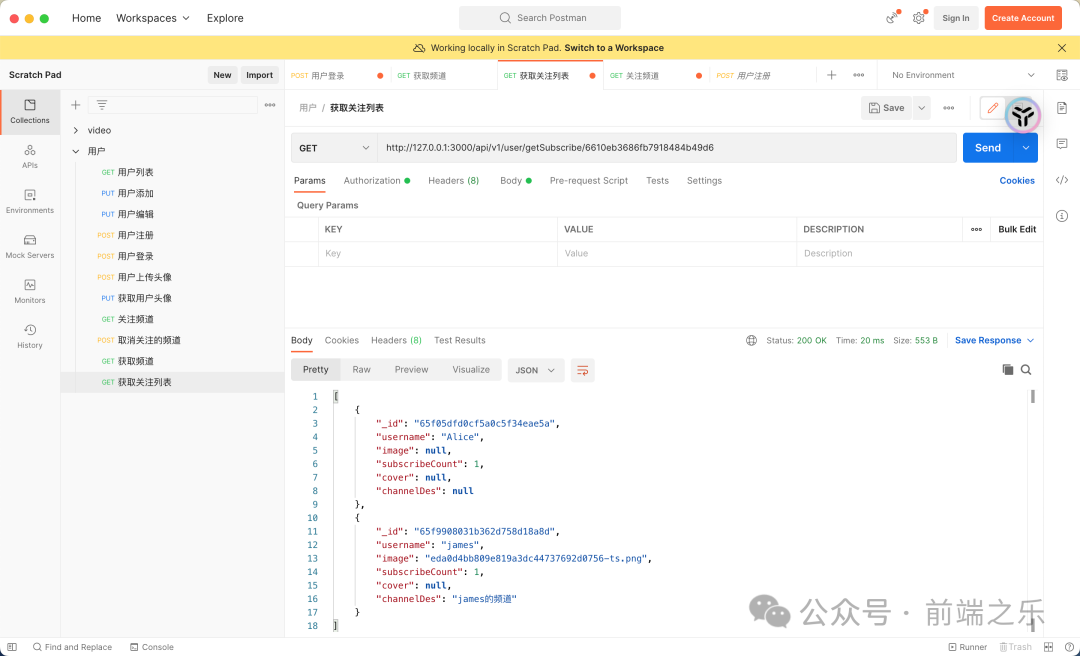Open a new request tab with plus icon
Image resolution: width=1080 pixels, height=656 pixels.
point(831,75)
